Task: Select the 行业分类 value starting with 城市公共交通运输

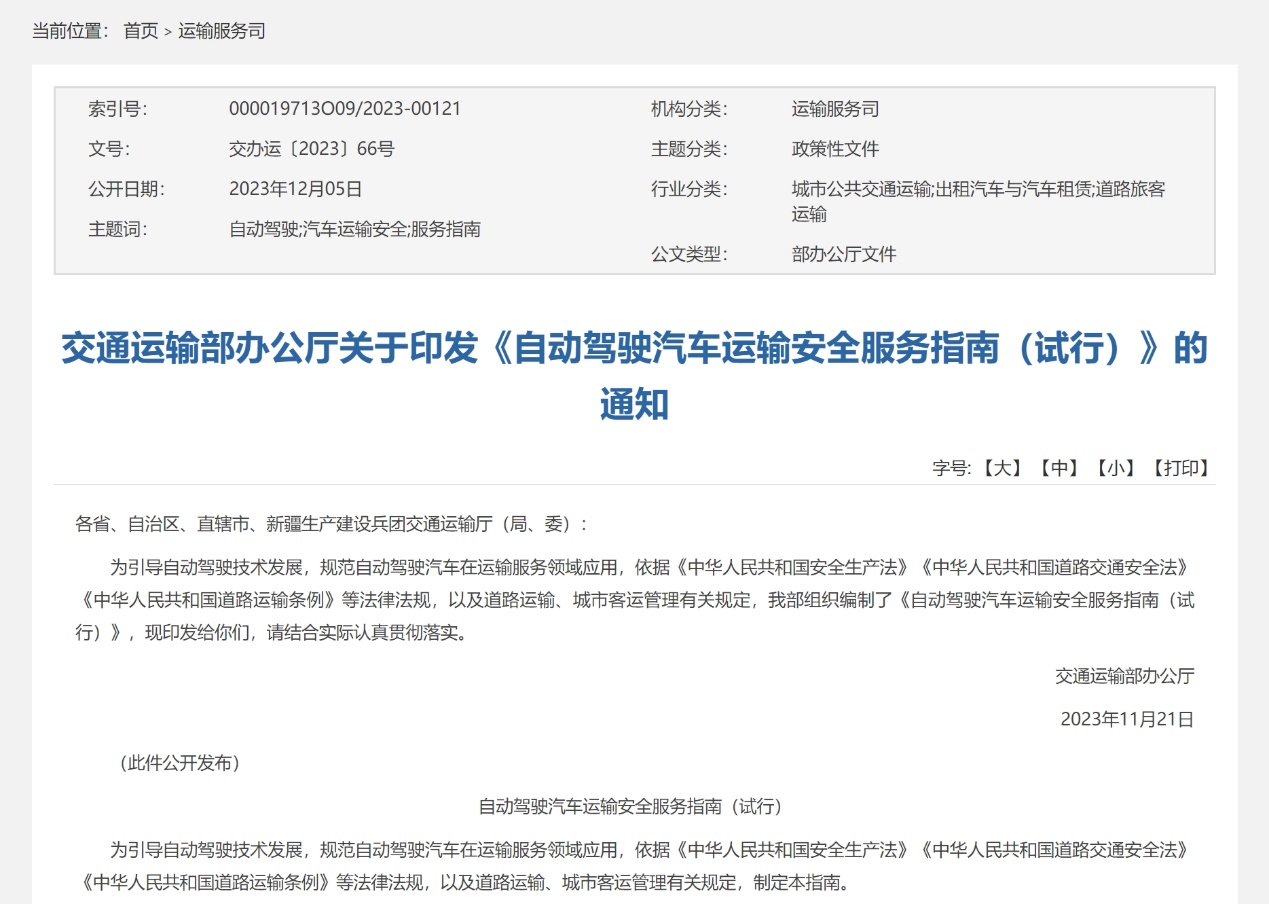Action: [978, 201]
